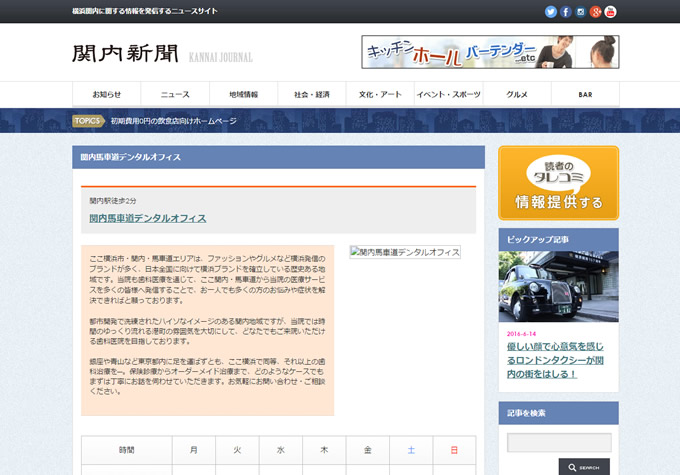Click the 横浜関内に関する情報を発信するニュースサイト tagline
Viewport: 680px width, 475px height.
tap(145, 11)
